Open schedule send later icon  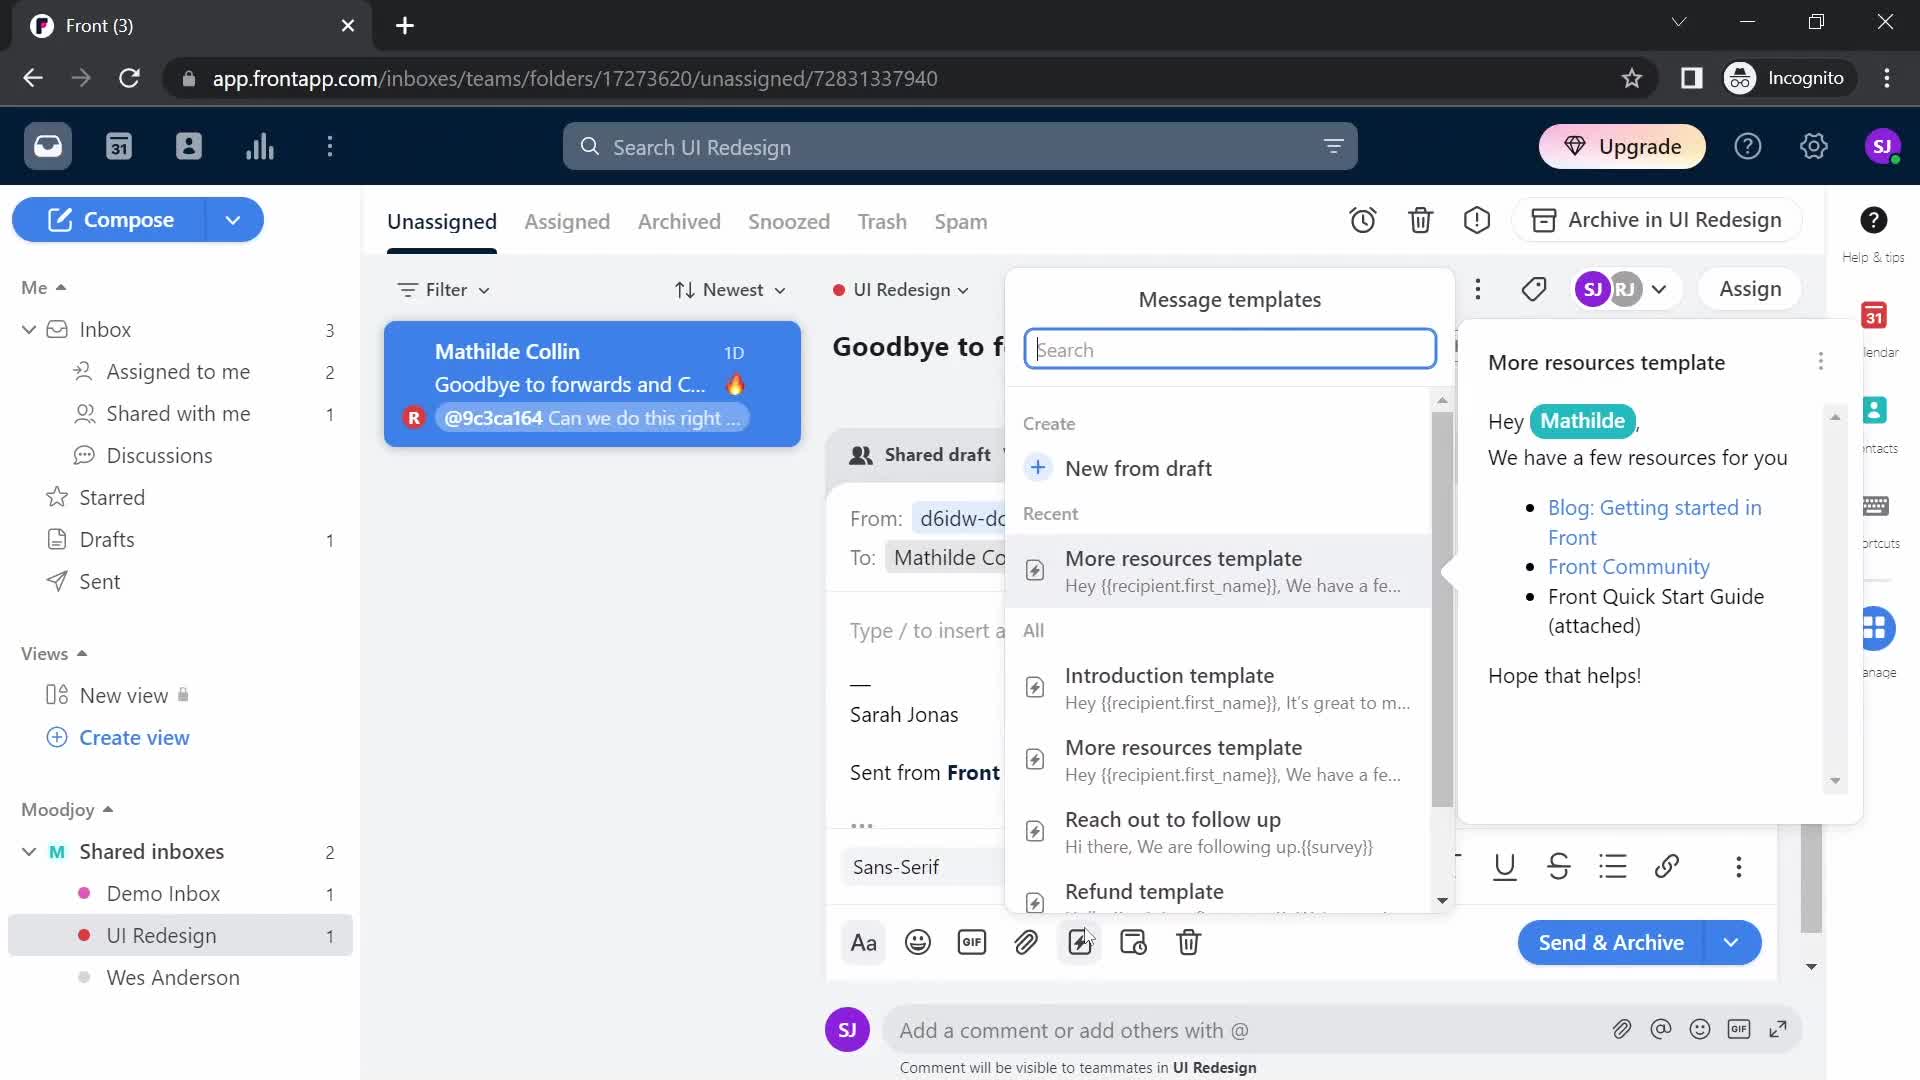click(1134, 943)
